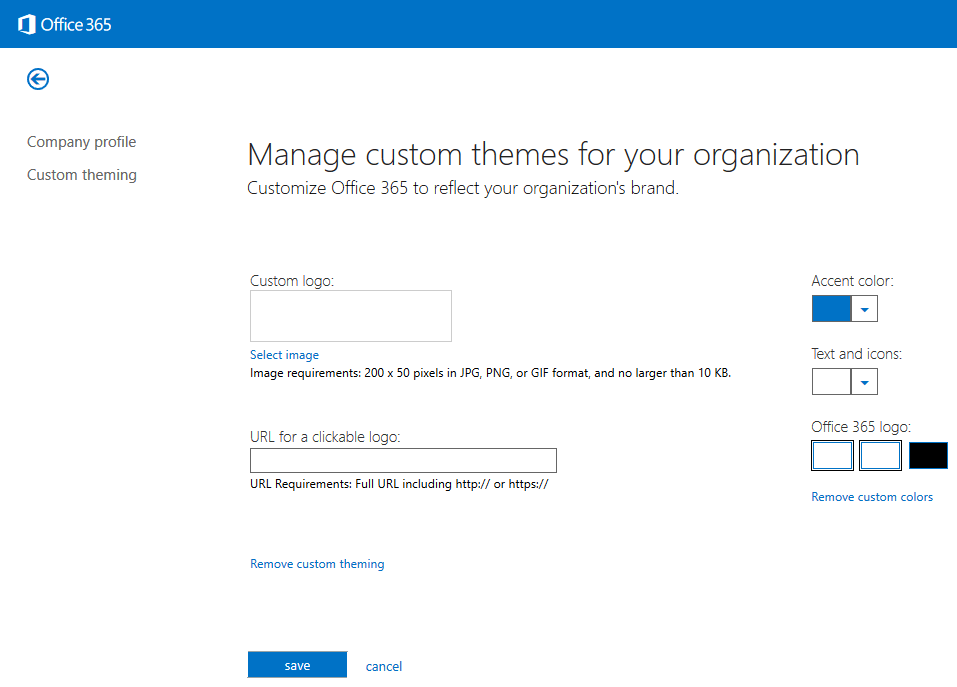Click the blue Accent color swatch
The width and height of the screenshot is (957, 687).
pyautogui.click(x=831, y=309)
